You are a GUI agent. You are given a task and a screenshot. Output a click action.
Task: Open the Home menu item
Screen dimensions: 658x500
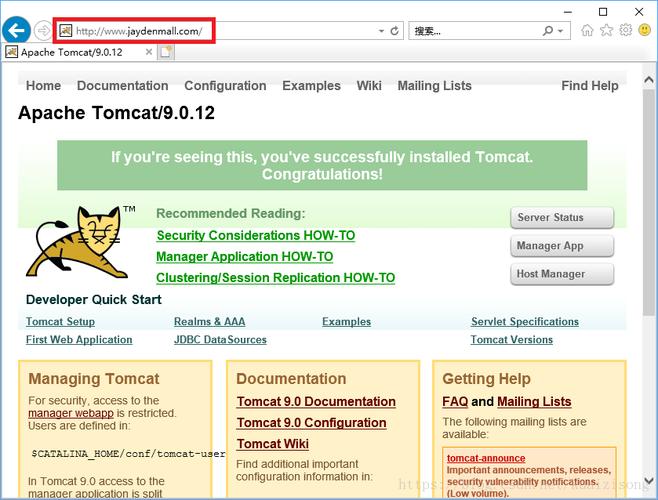pyautogui.click(x=43, y=86)
